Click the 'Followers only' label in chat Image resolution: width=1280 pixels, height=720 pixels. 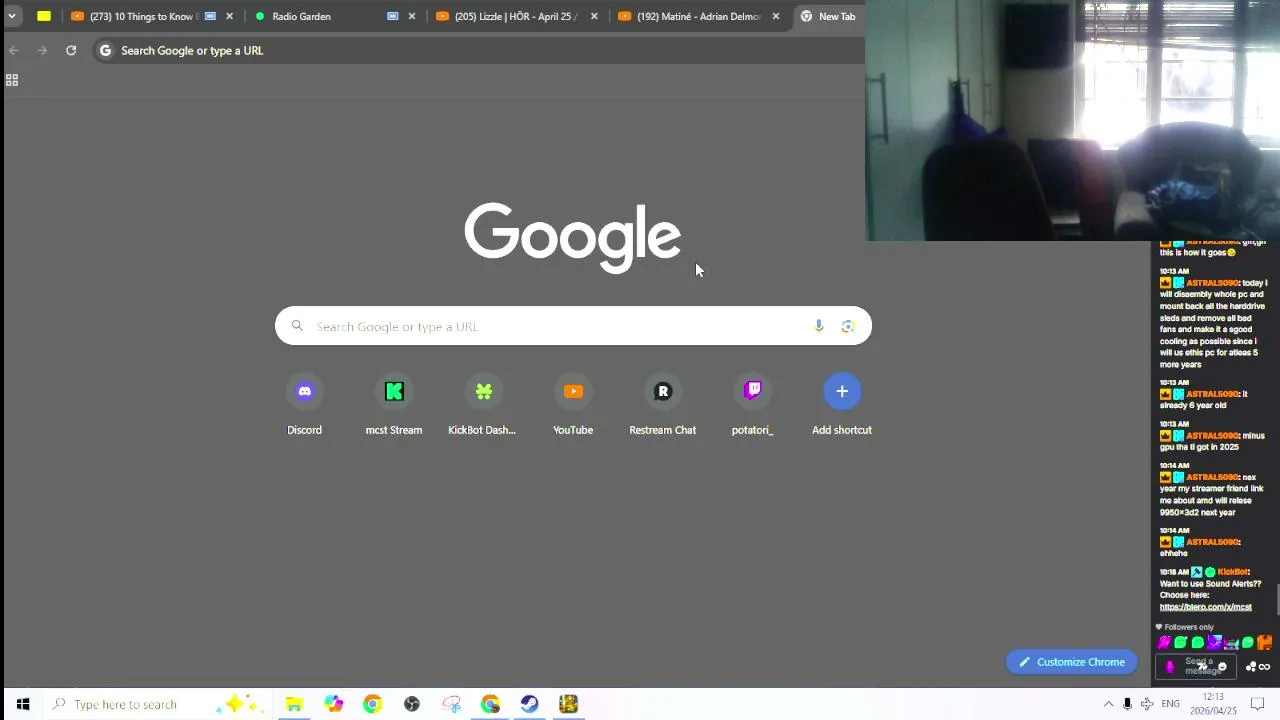pyautogui.click(x=1189, y=627)
